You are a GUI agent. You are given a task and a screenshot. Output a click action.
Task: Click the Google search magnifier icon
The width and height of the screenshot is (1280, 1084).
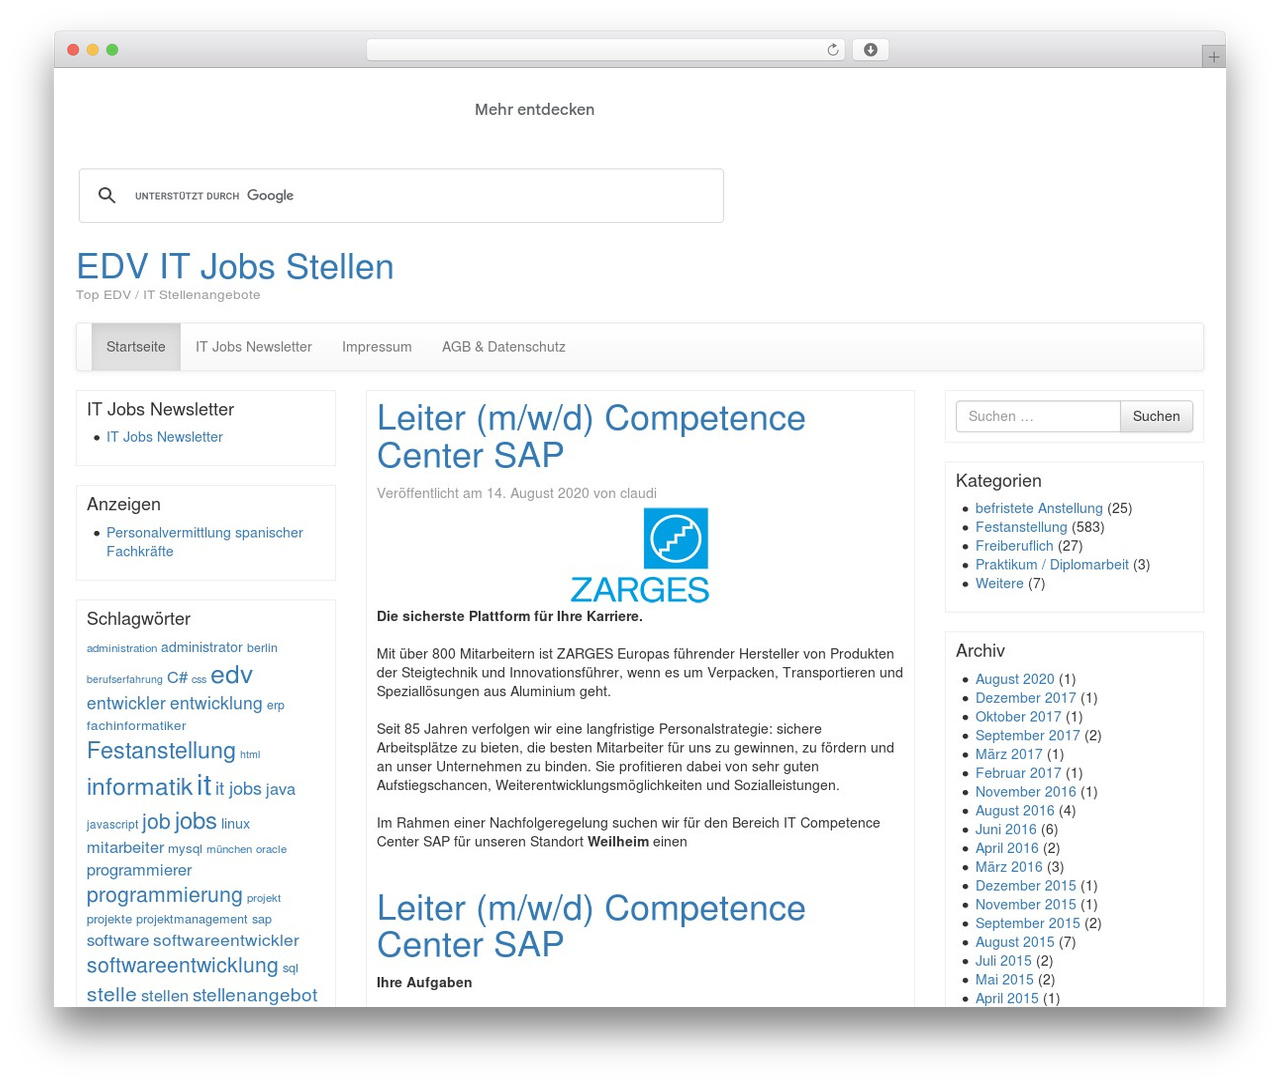(107, 195)
